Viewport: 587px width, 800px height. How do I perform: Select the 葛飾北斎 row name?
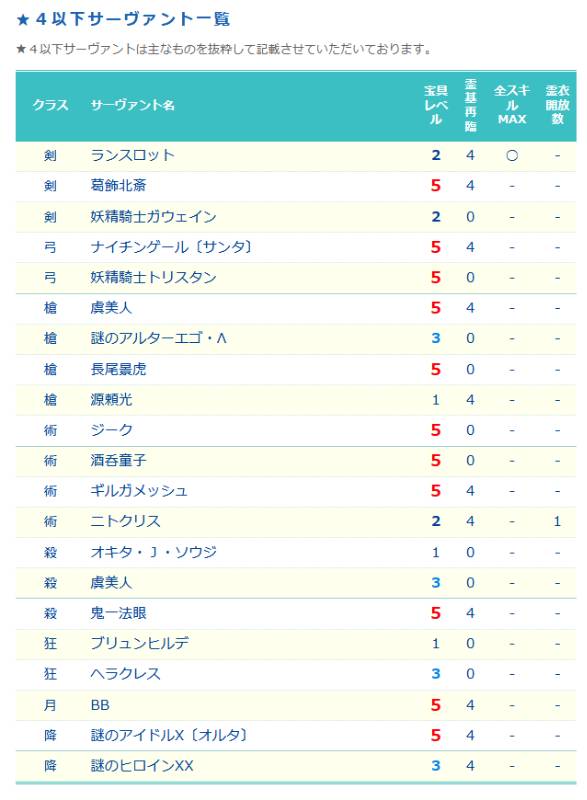(x=118, y=185)
